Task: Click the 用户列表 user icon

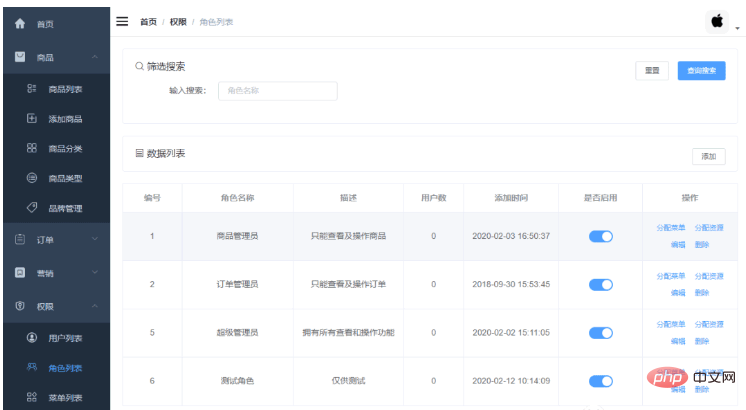Action: tap(31, 338)
